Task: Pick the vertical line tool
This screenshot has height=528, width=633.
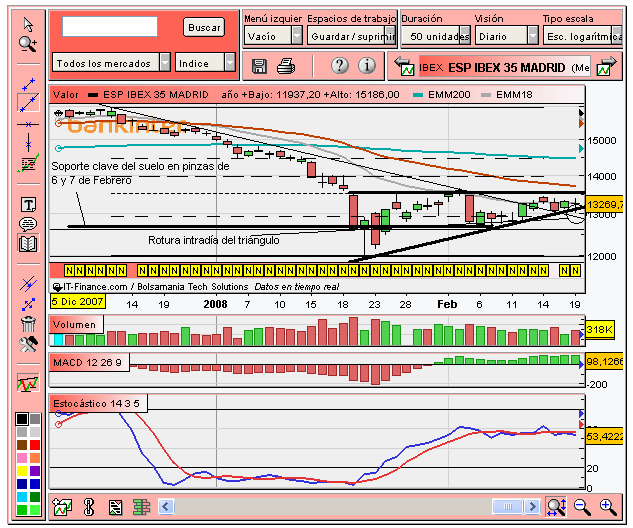Action: tap(28, 142)
